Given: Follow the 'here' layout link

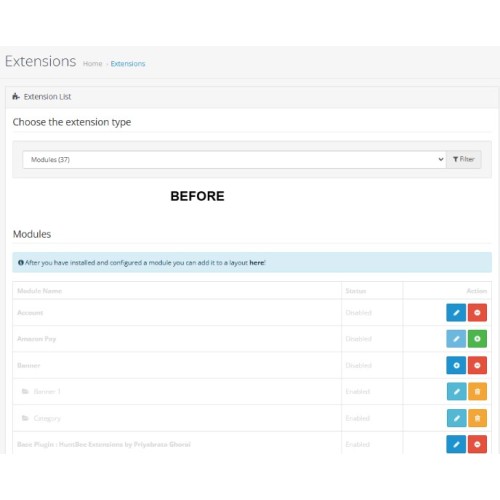Looking at the screenshot, I should tap(257, 263).
